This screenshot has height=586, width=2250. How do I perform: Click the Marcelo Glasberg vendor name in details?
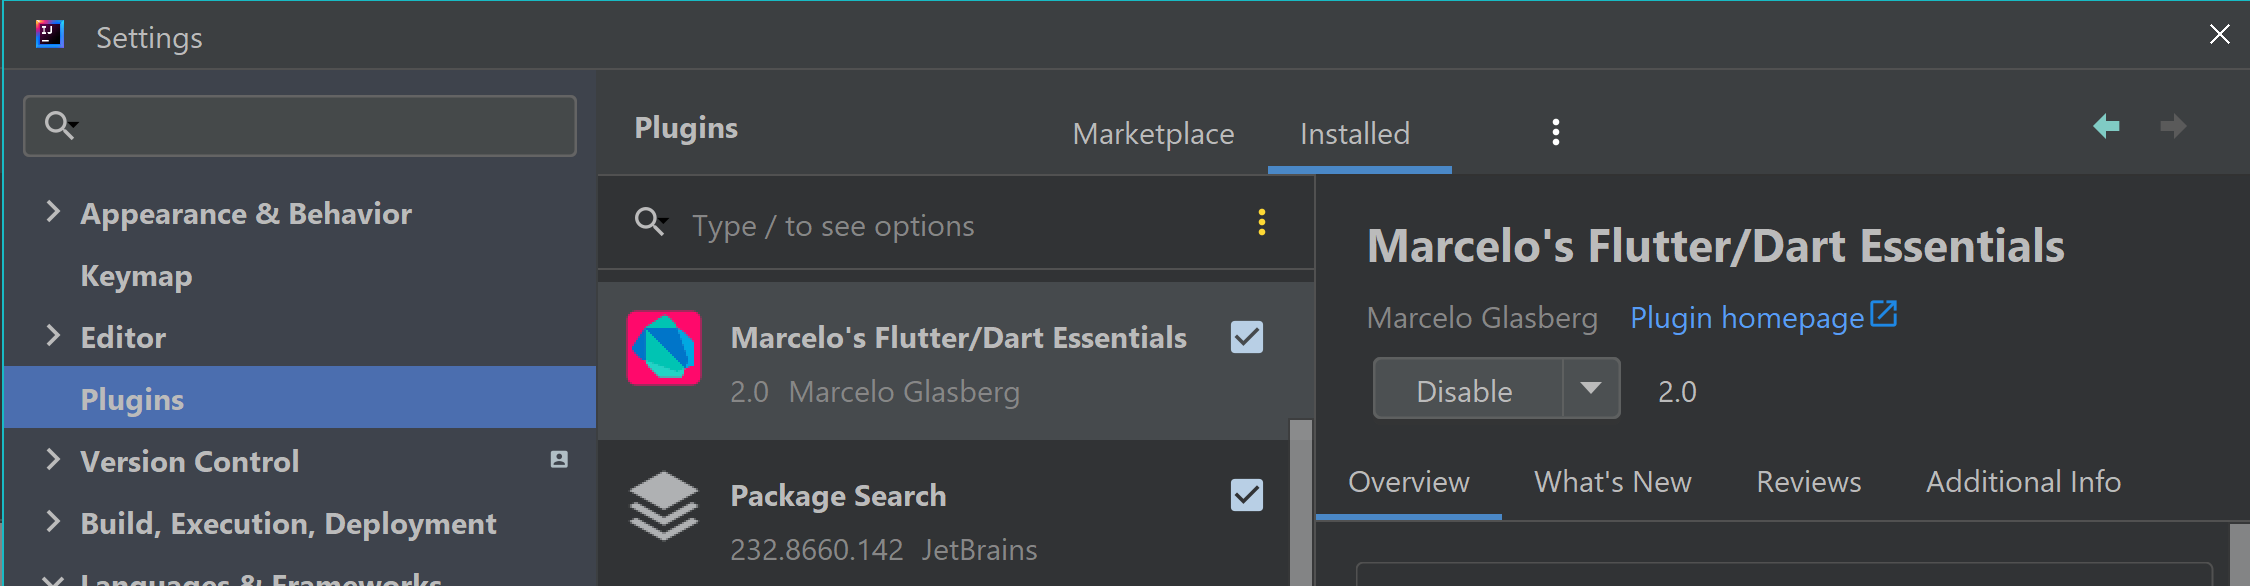[1482, 318]
